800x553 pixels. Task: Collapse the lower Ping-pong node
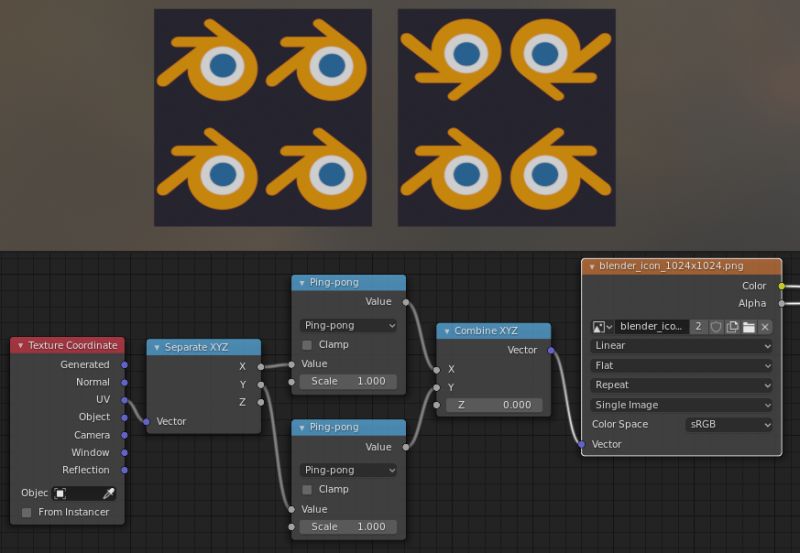click(302, 428)
